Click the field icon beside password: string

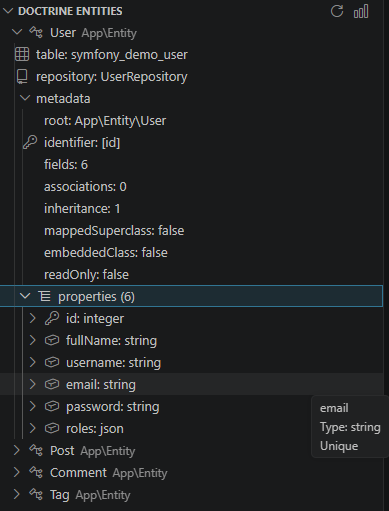click(52, 406)
